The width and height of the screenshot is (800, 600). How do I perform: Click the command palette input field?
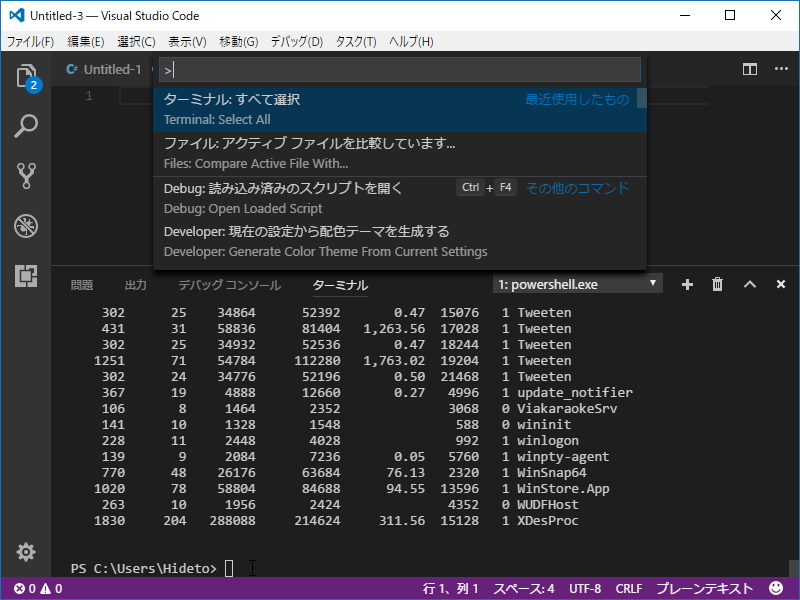click(x=399, y=70)
